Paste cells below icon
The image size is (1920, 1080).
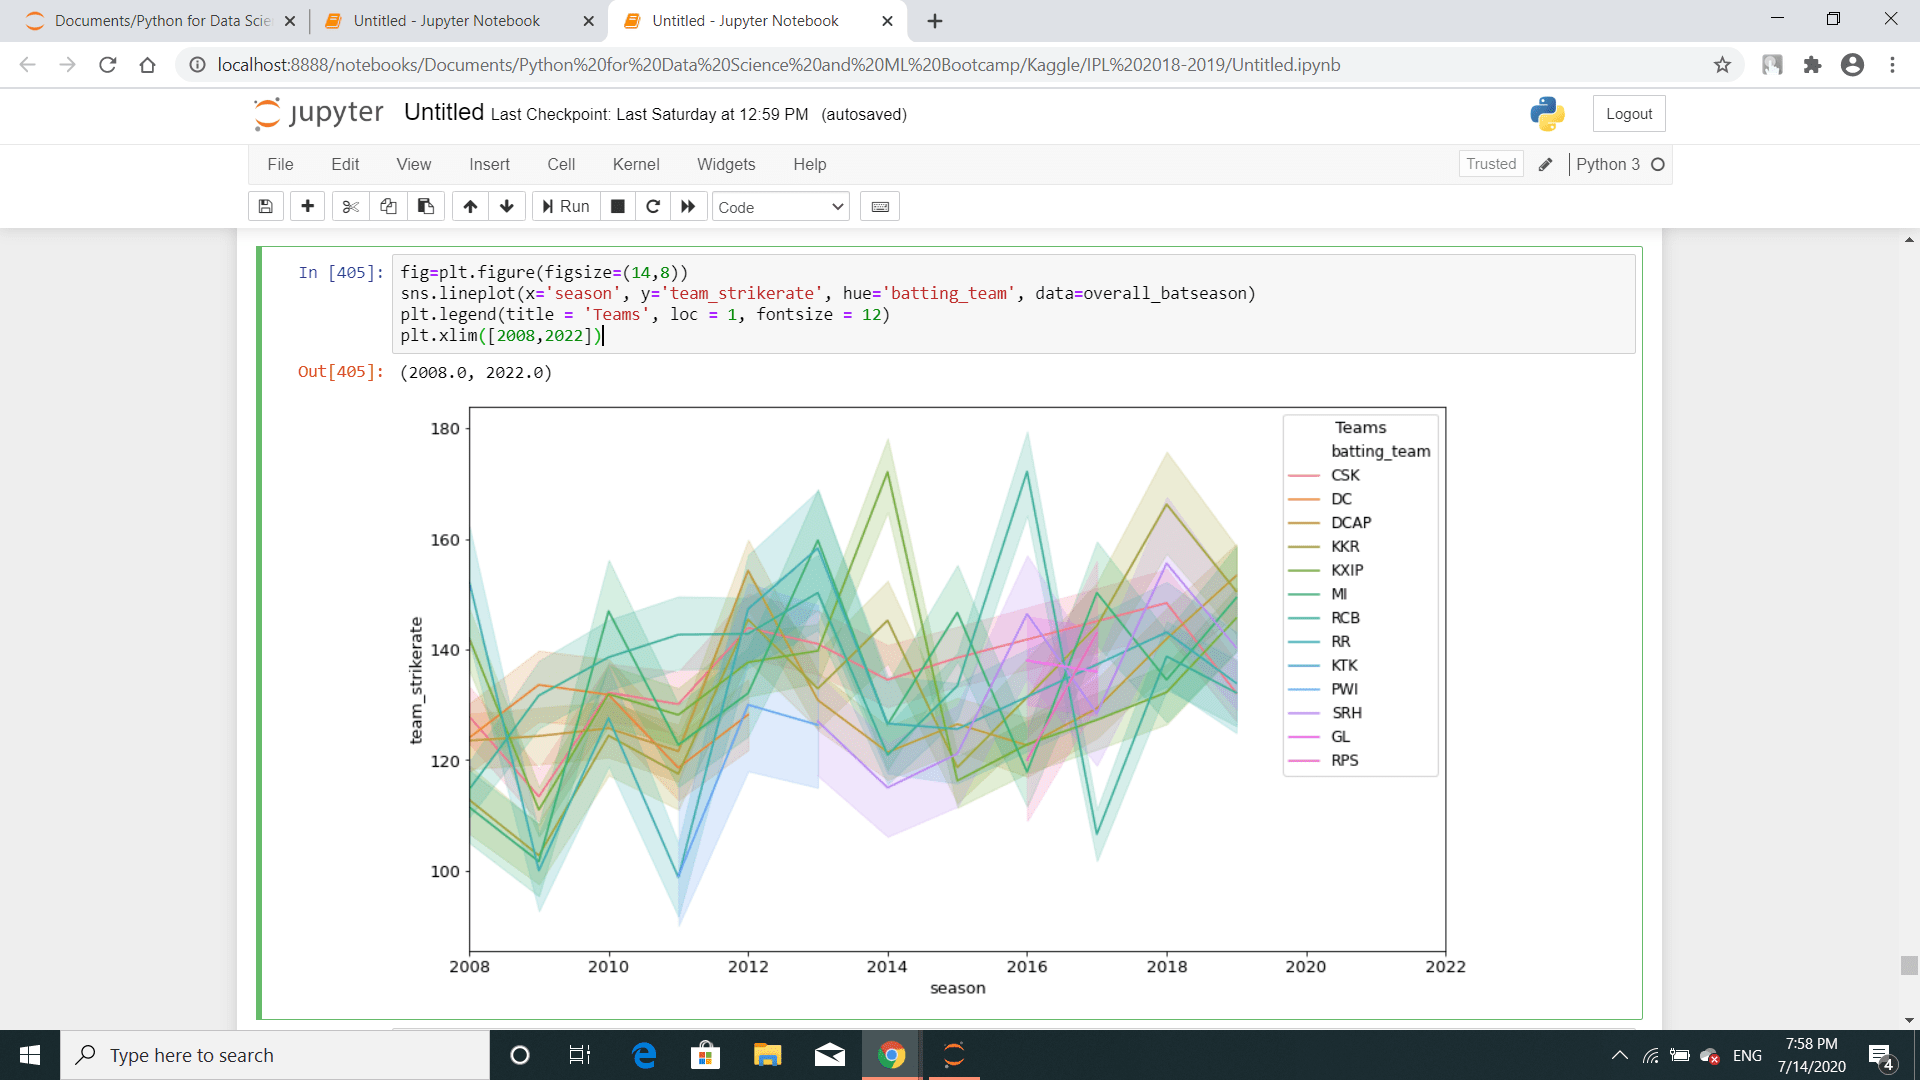(426, 207)
